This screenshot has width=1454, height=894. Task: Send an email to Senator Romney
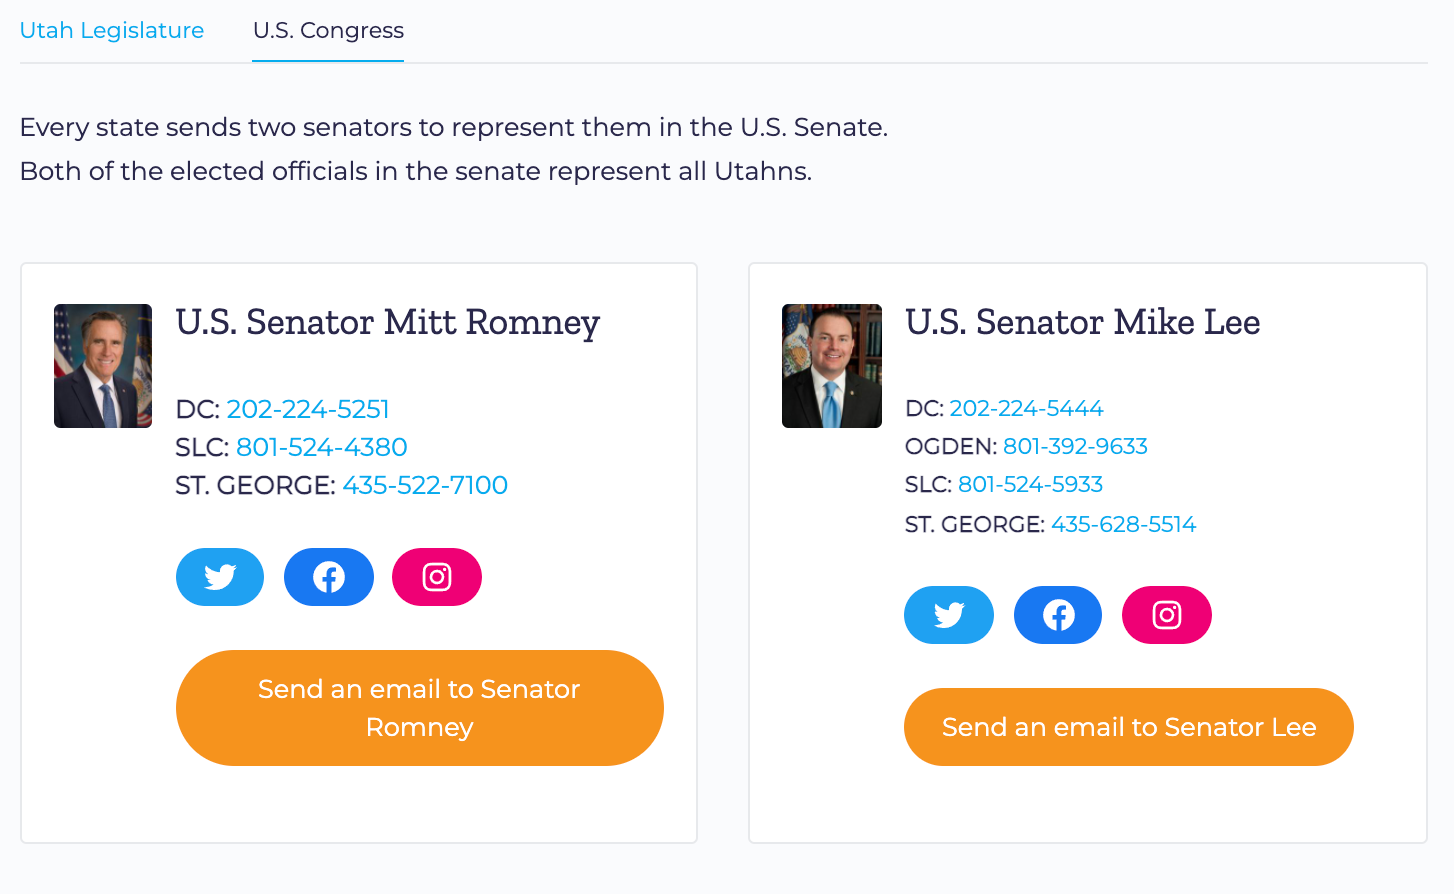pos(420,708)
